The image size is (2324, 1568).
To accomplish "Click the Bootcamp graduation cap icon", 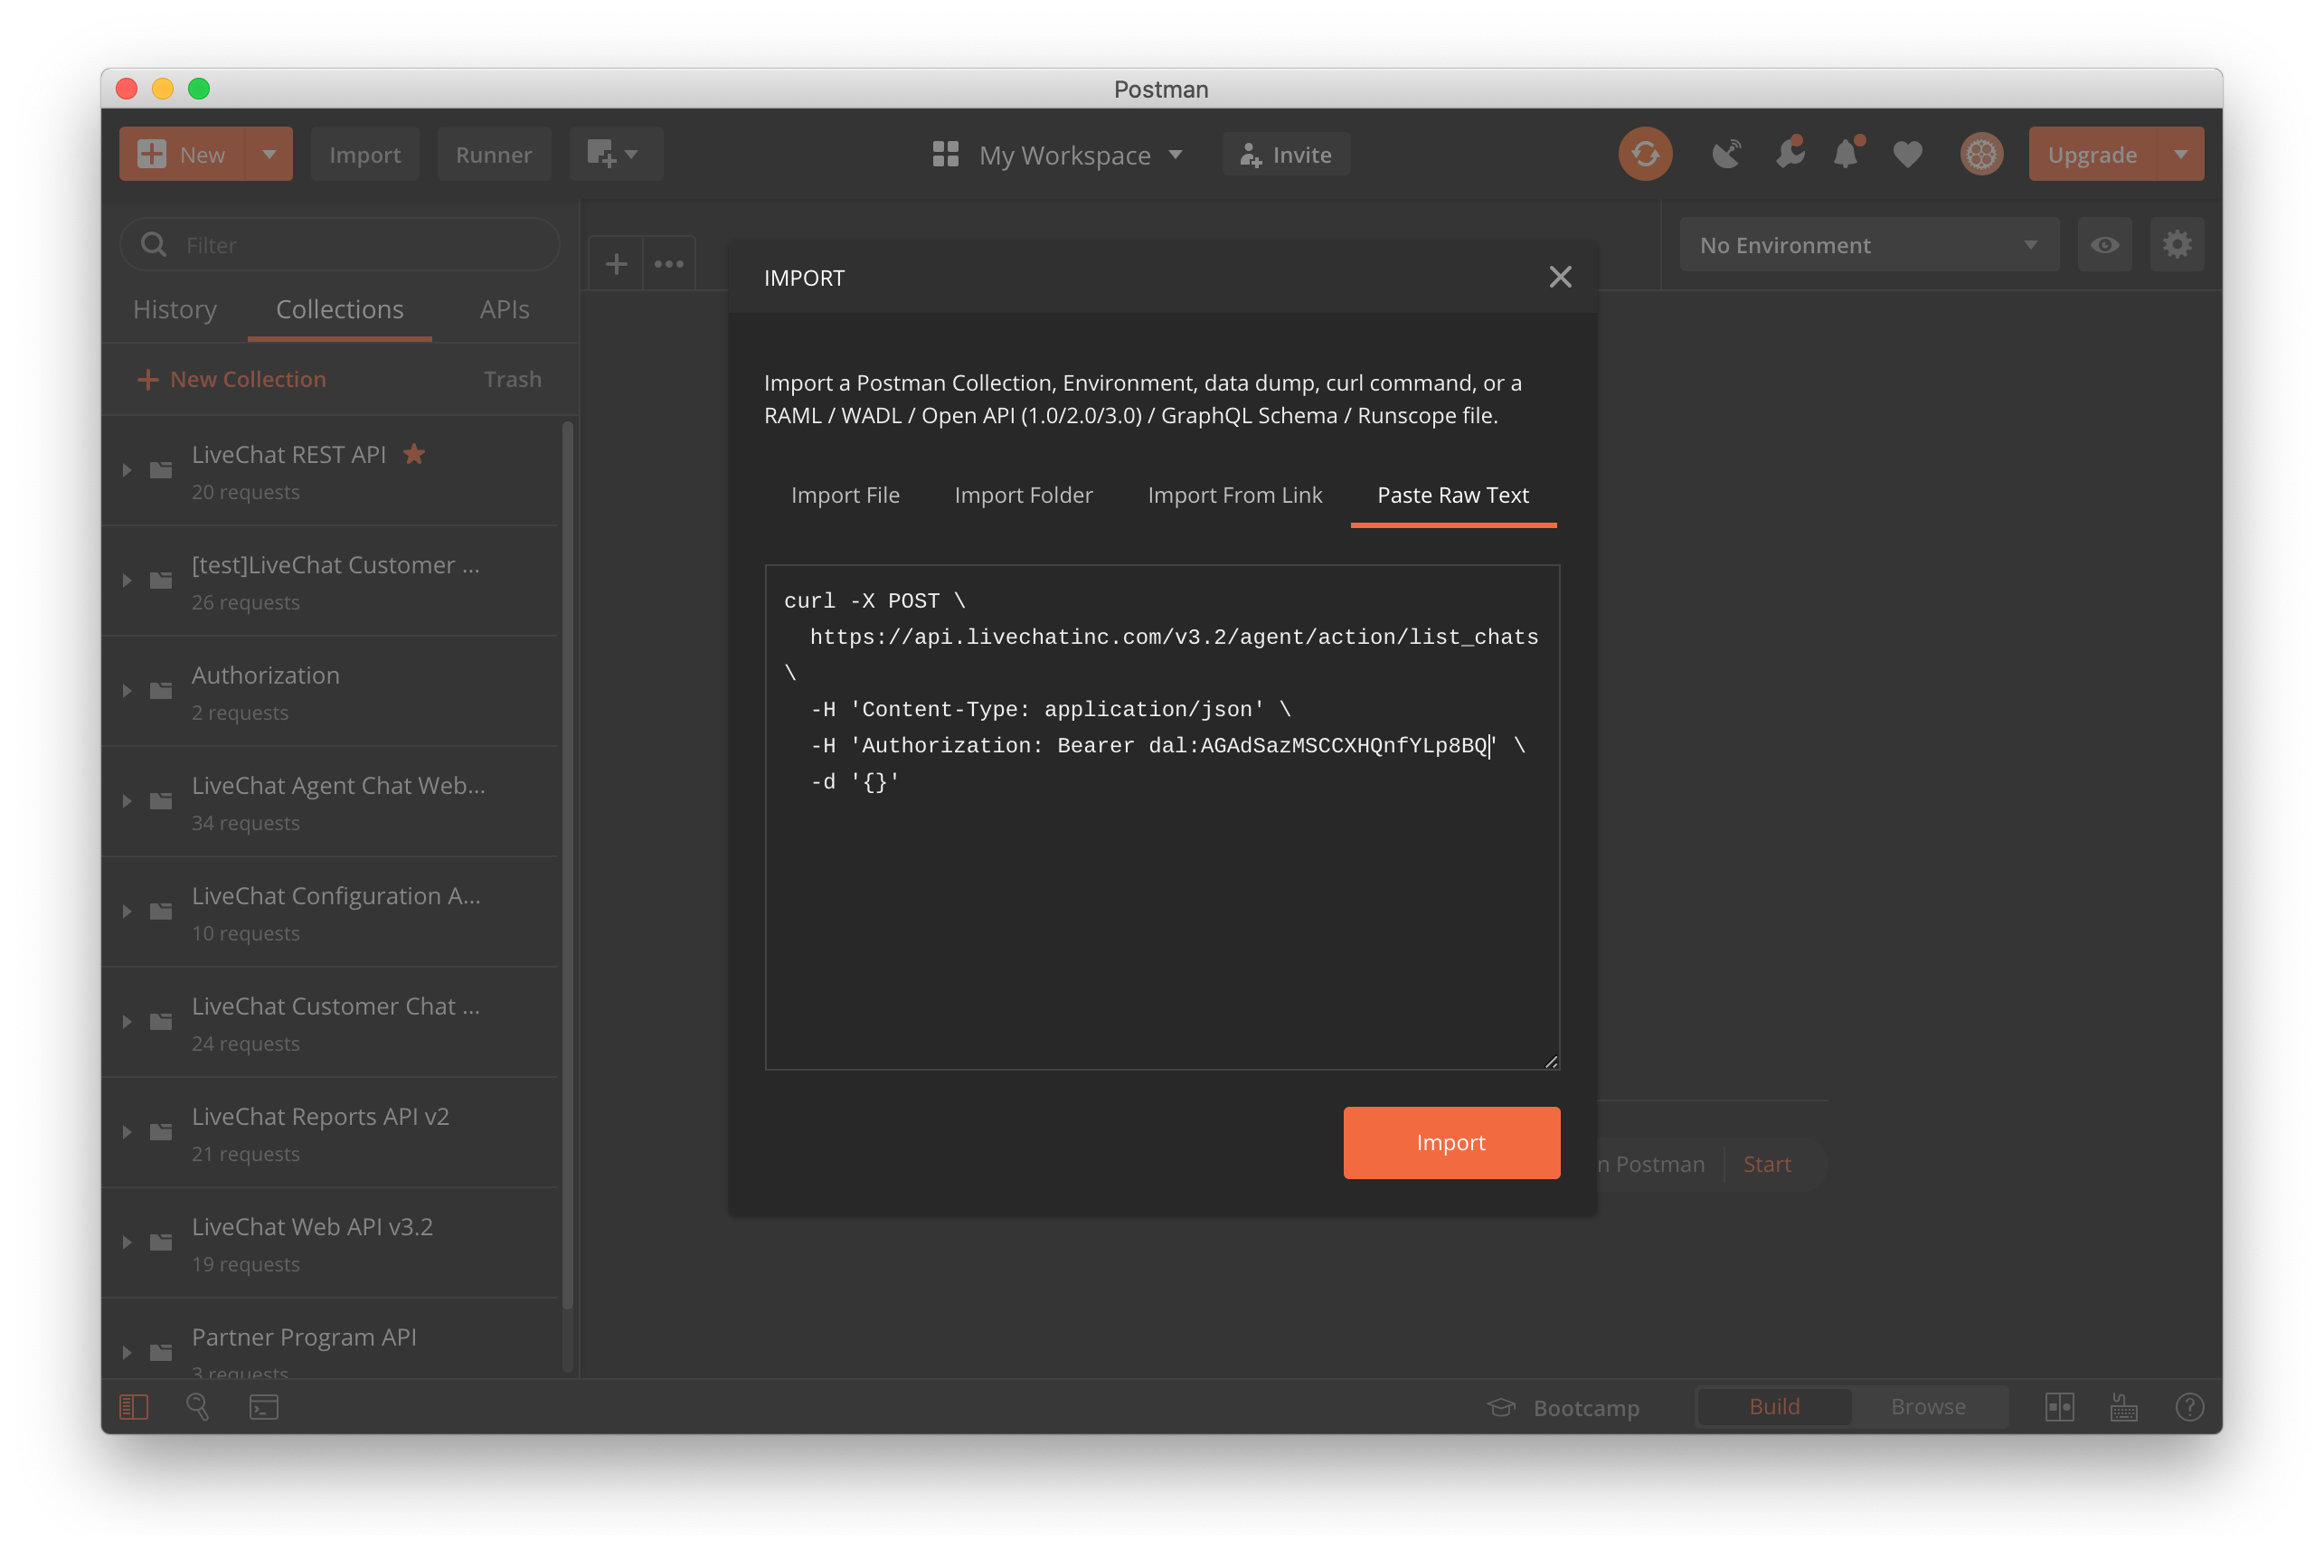I will click(x=1500, y=1407).
